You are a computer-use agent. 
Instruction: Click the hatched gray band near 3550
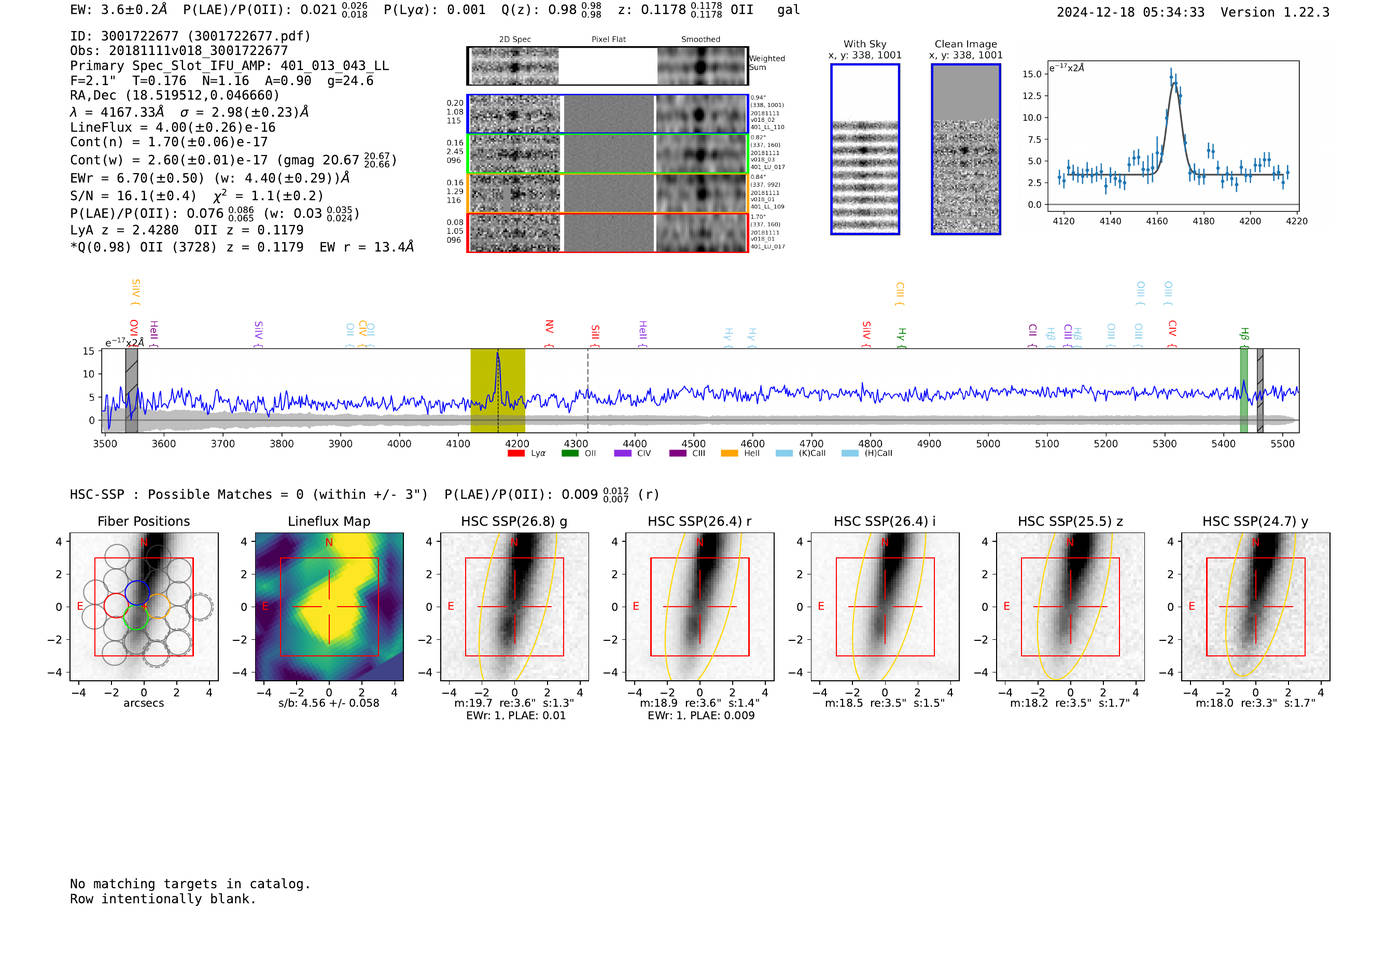point(131,391)
